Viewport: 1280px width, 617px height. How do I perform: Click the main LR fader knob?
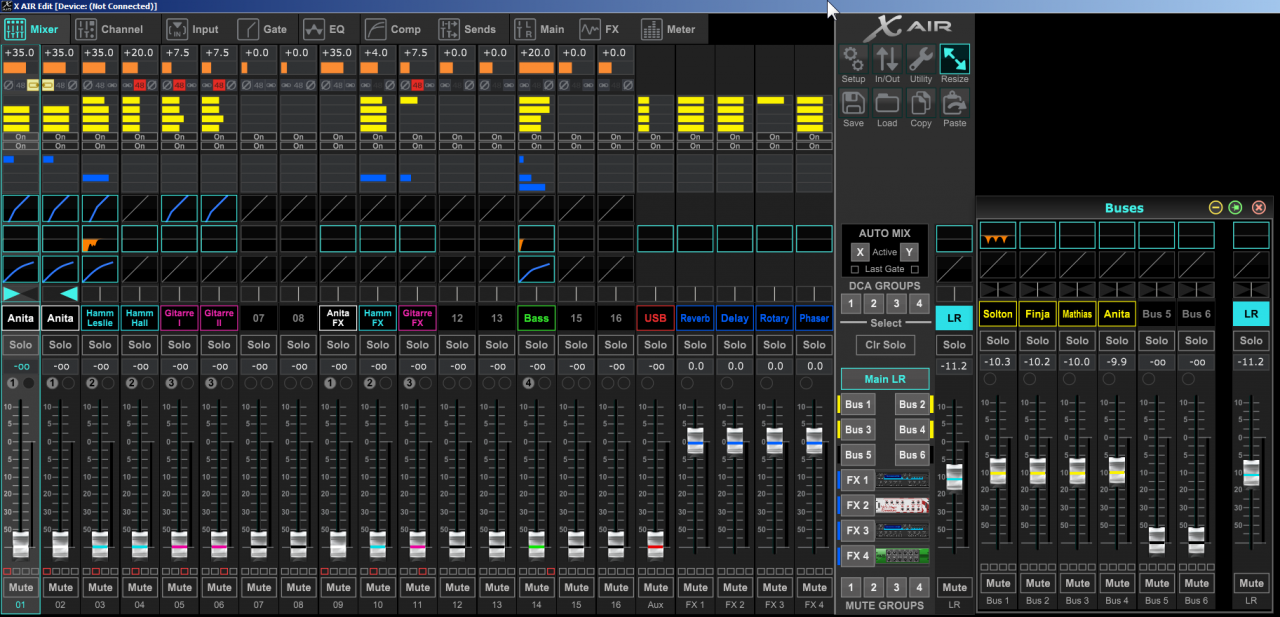[954, 477]
